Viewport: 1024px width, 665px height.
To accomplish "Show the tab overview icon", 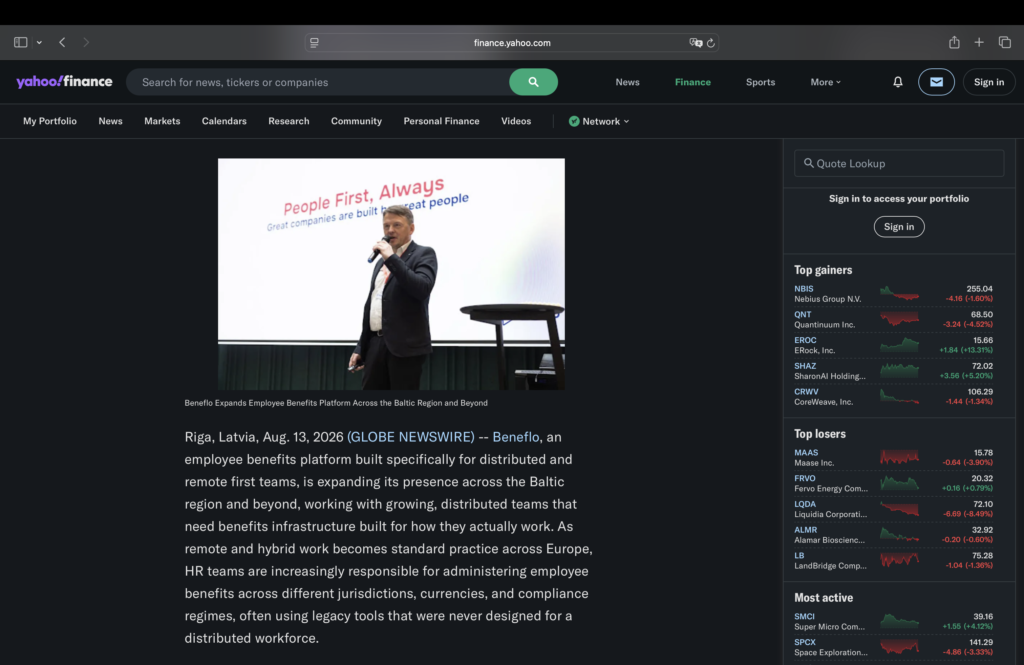I will (x=1004, y=42).
